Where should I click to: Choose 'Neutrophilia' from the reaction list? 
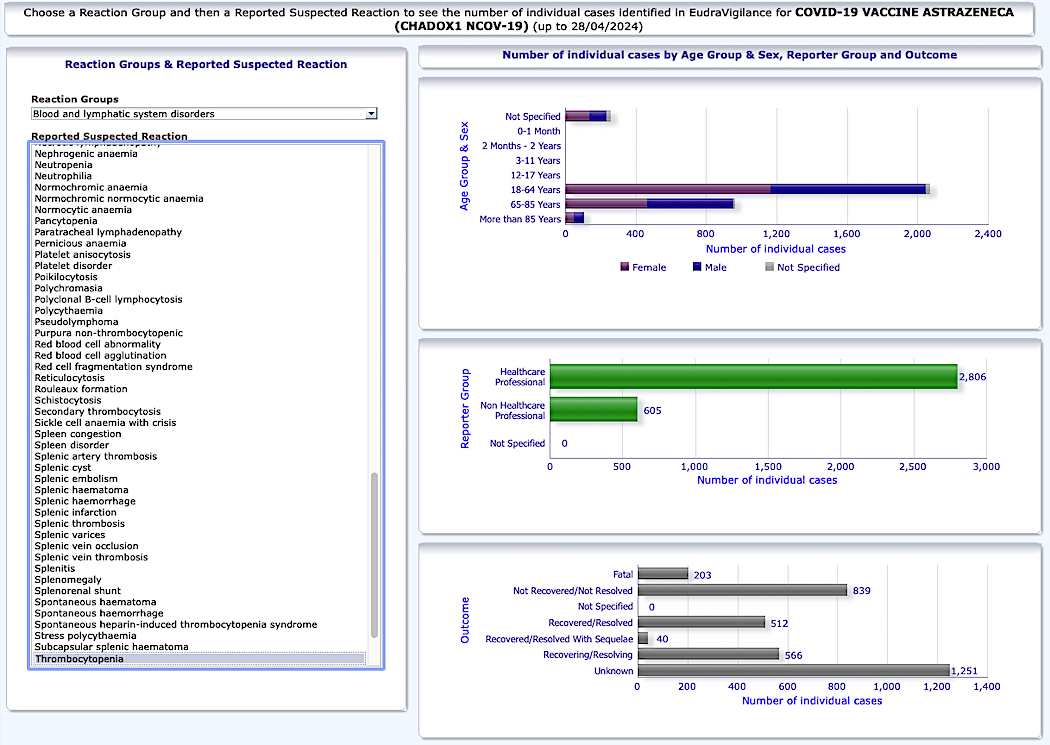pos(63,176)
